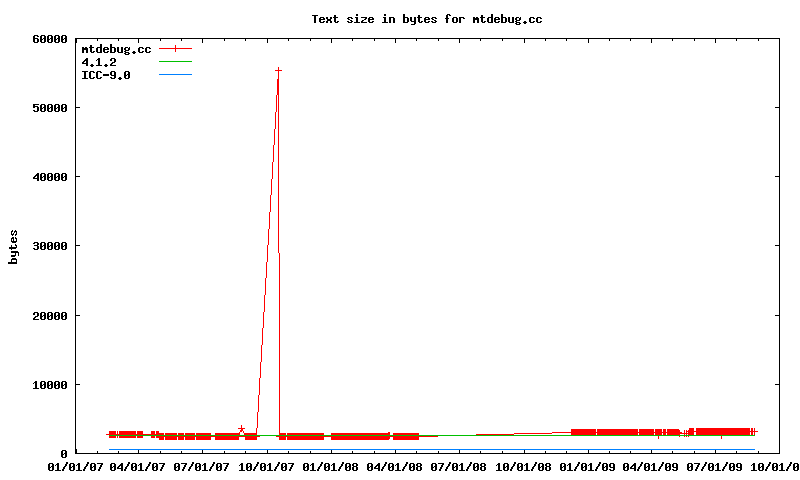This screenshot has height=480, width=800.
Task: Select the ICC-9.0 legend label
Action: point(106,75)
